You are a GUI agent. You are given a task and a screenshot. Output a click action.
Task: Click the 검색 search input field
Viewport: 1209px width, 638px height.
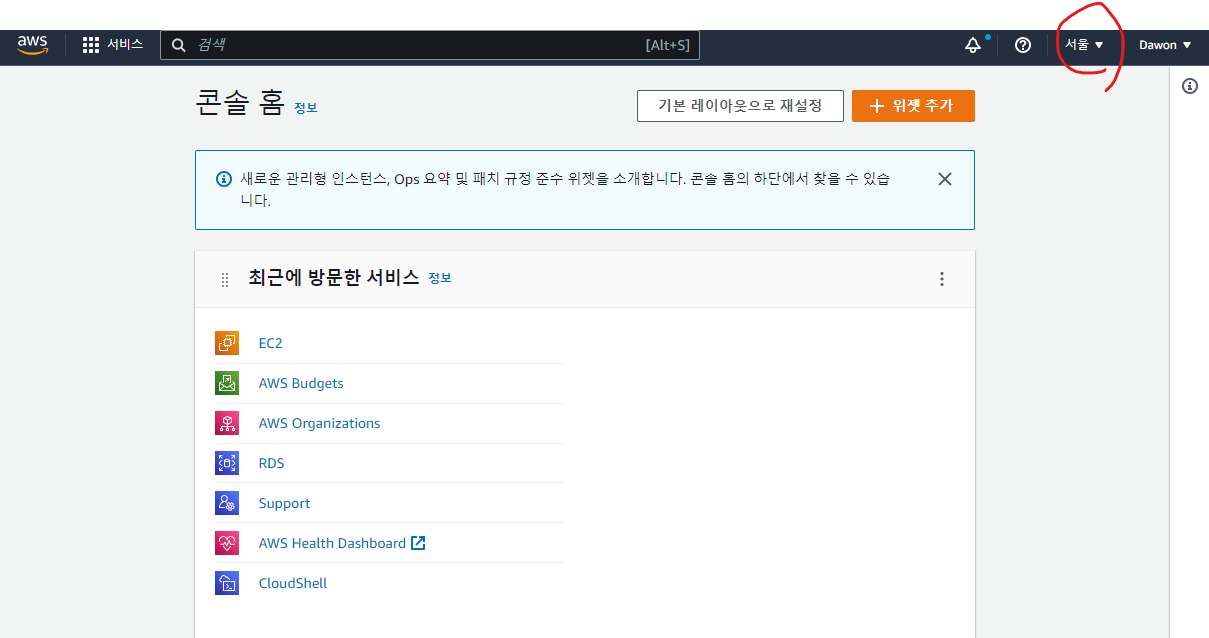tap(430, 45)
